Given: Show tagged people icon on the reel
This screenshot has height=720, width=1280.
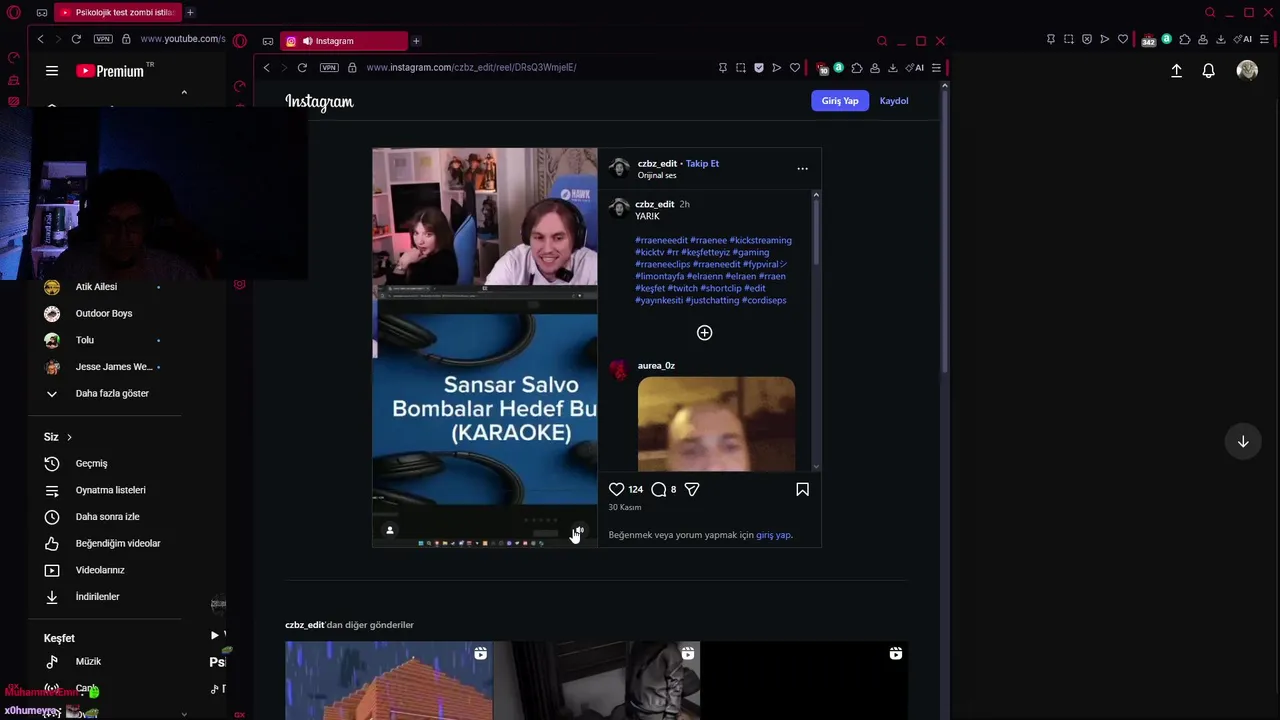Looking at the screenshot, I should pos(390,530).
